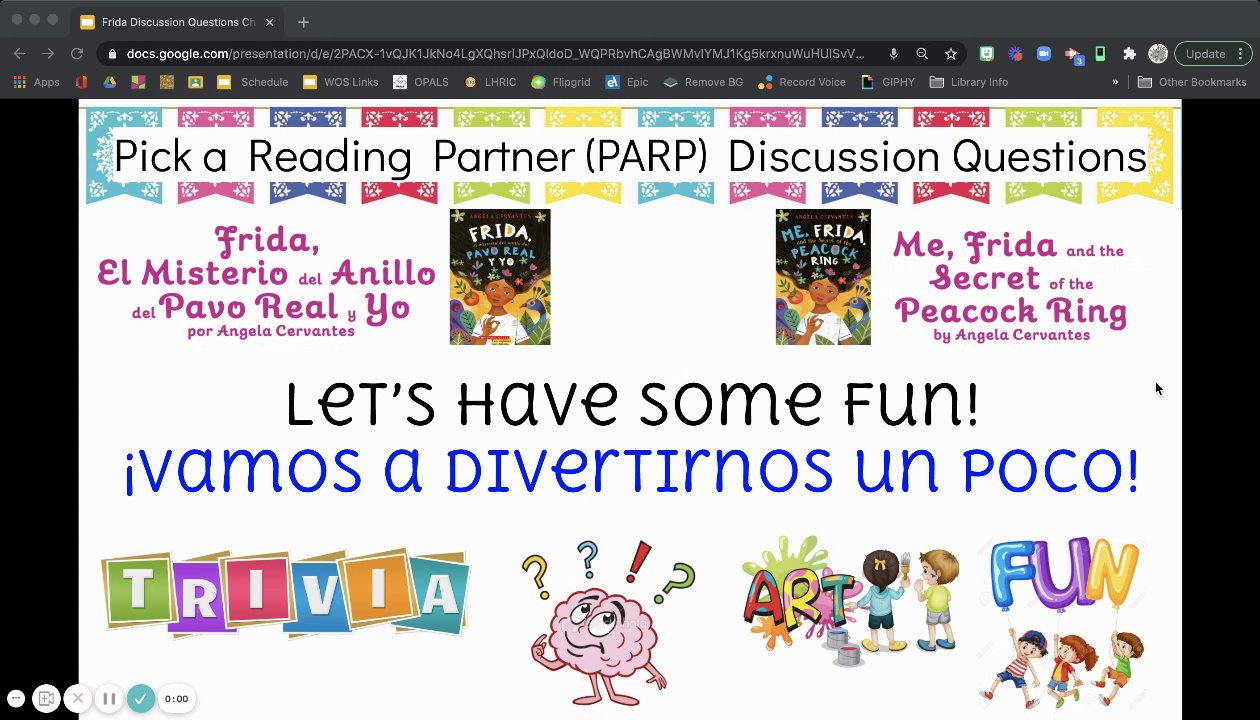Click the ART kids painting image
The width and height of the screenshot is (1260, 720).
(850, 602)
